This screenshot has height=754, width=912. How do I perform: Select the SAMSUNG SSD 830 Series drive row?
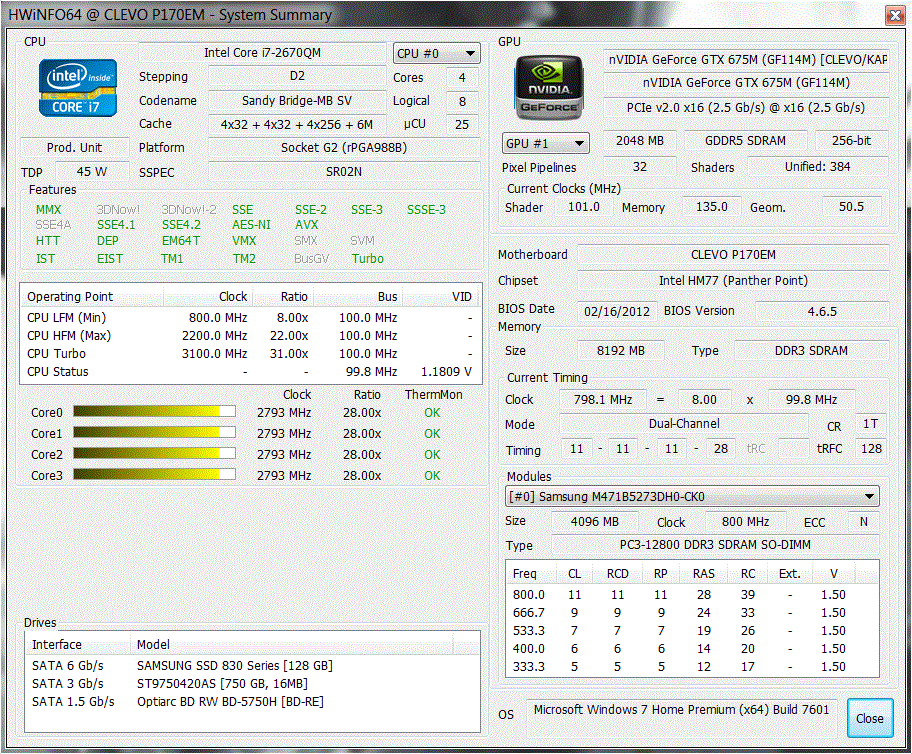tap(252, 666)
